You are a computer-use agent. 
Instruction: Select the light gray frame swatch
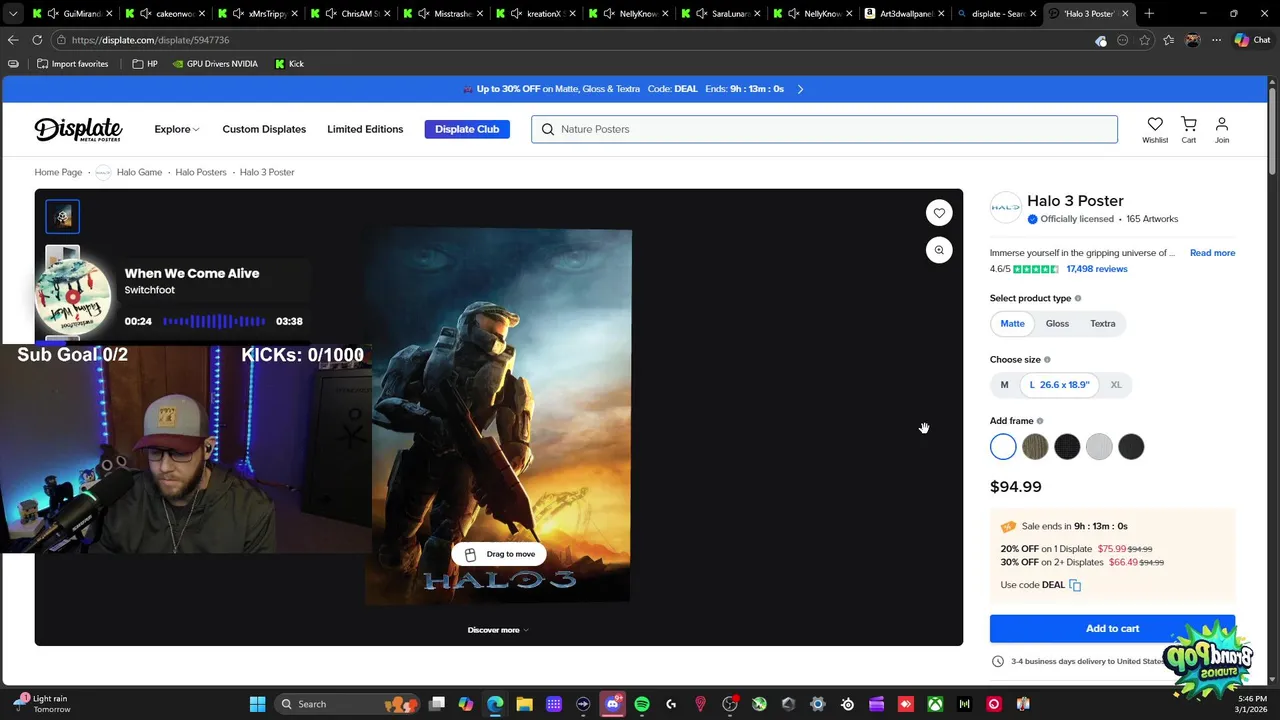click(1099, 447)
